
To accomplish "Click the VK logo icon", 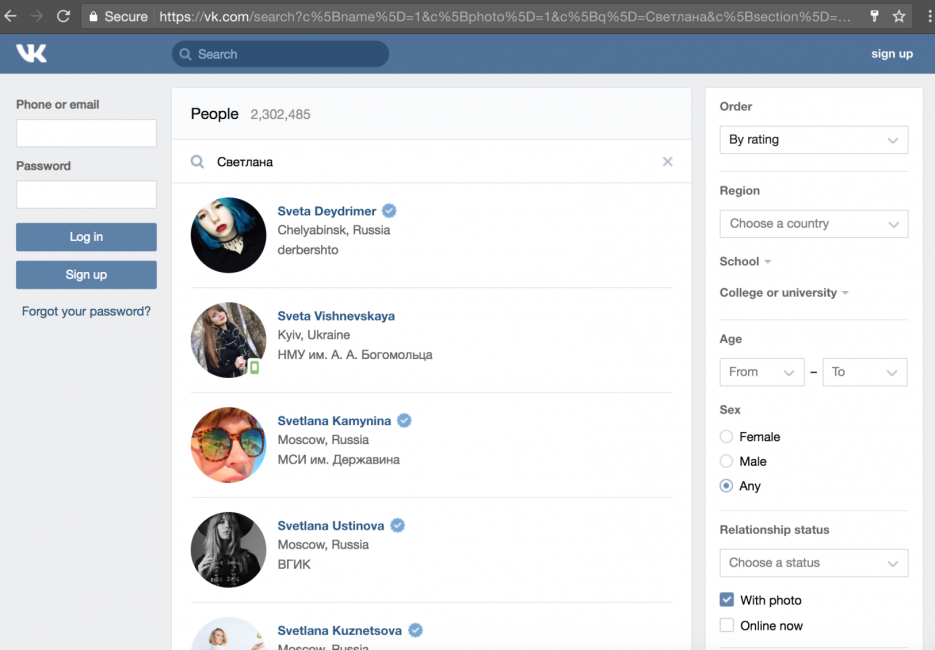I will [x=31, y=54].
